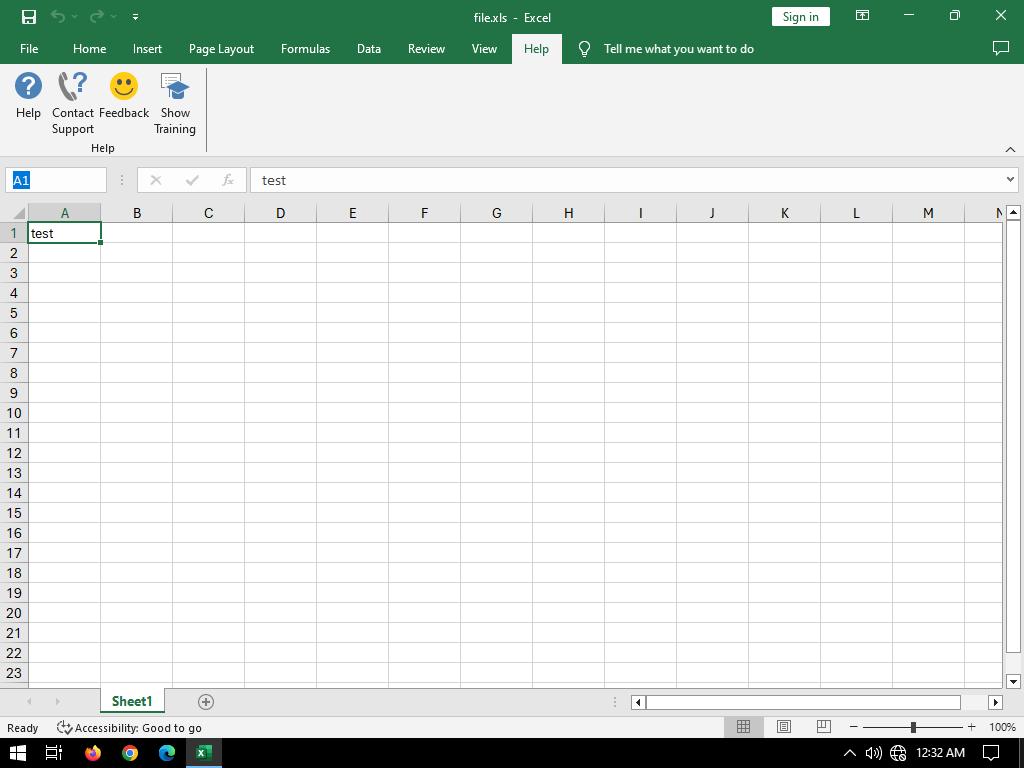Open the Formulas ribbon tab
The width and height of the screenshot is (1024, 768).
305,49
